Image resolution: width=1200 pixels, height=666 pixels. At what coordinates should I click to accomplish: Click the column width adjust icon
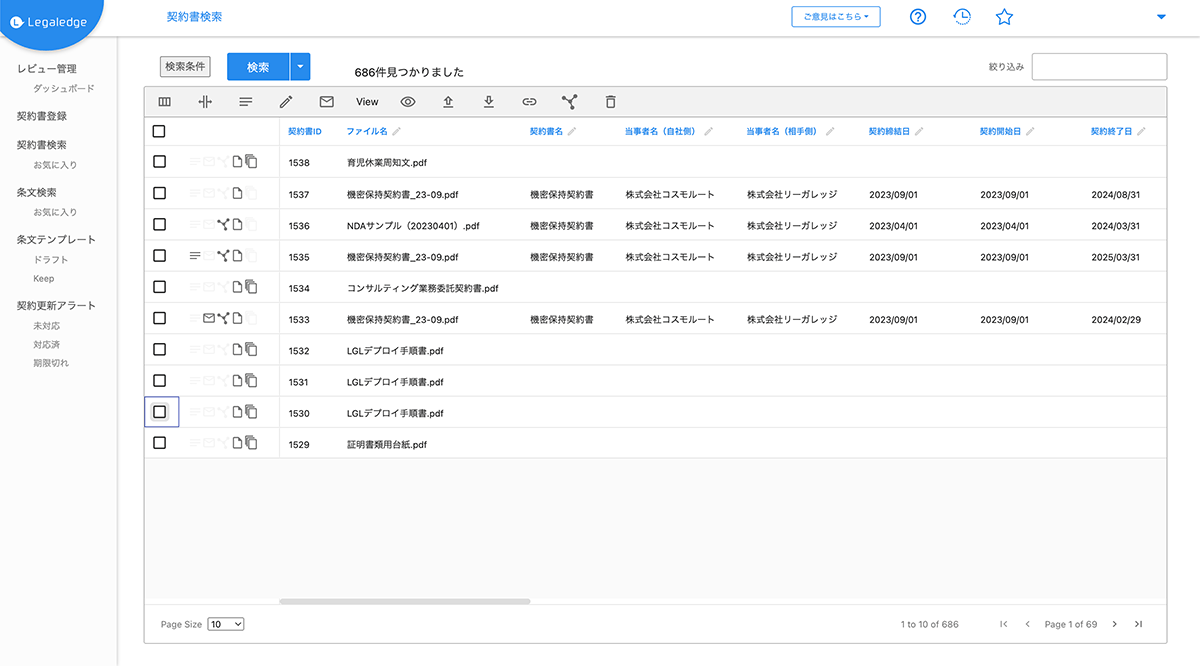tap(205, 102)
